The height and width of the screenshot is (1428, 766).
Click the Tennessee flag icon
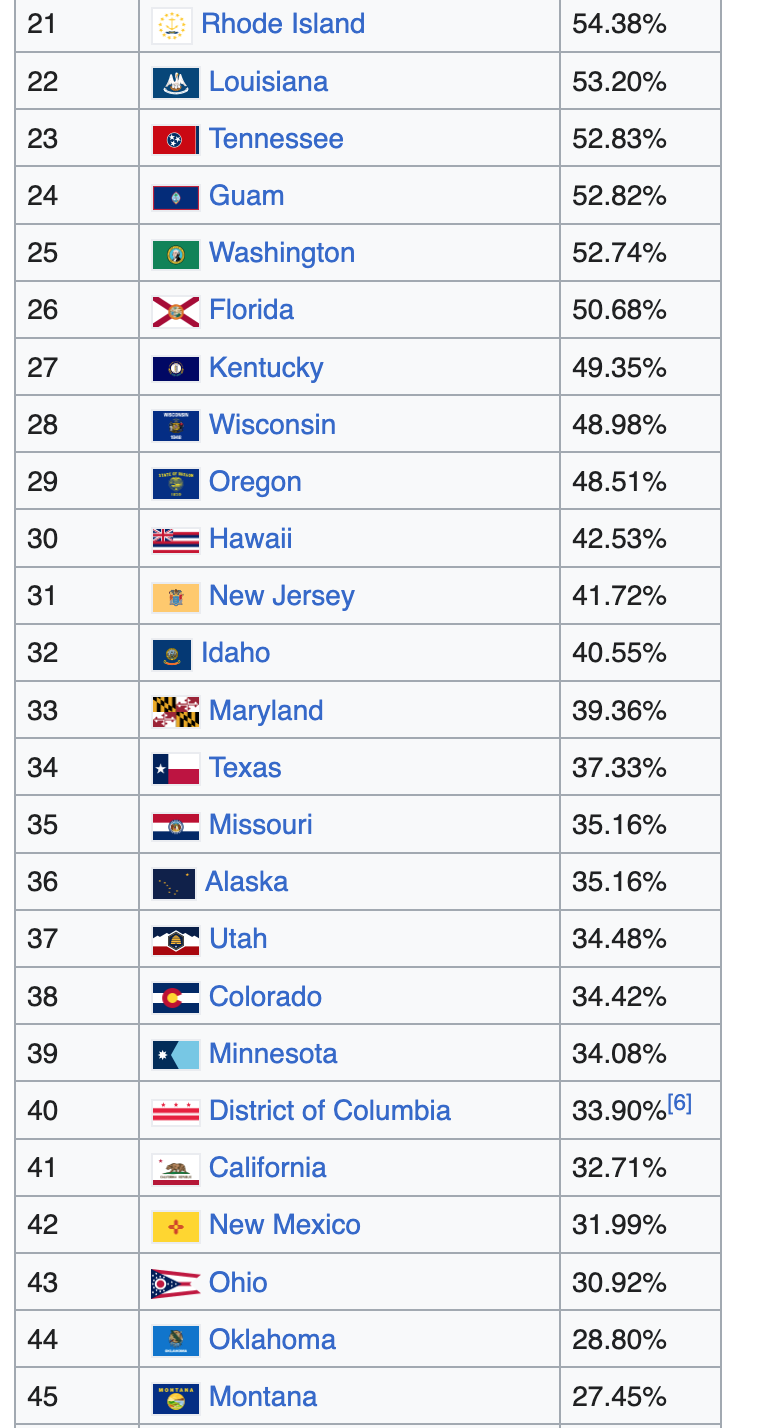pos(176,139)
